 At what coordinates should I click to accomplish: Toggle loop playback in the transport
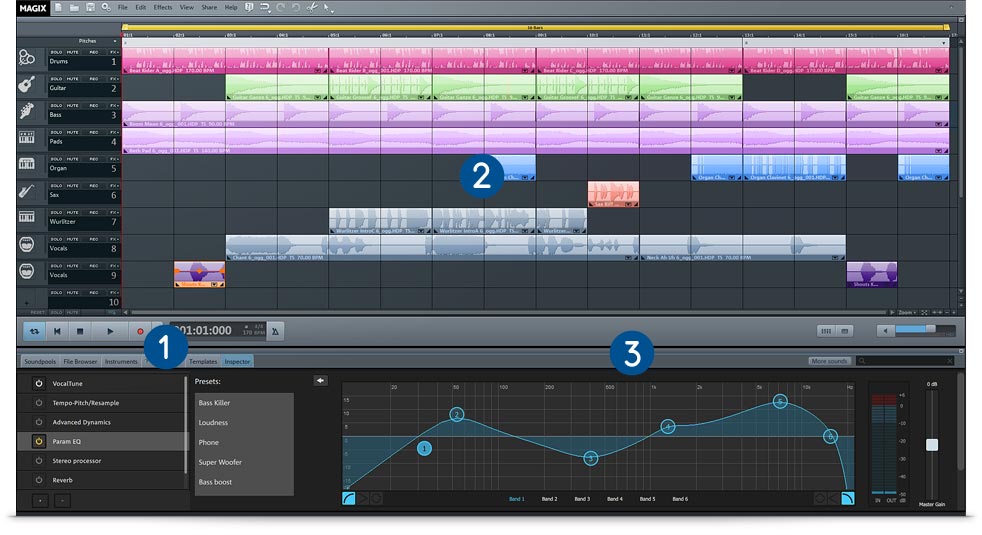(34, 331)
